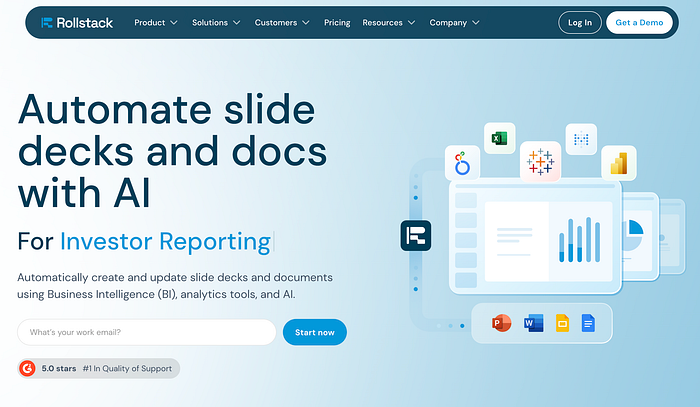Click the PowerPoint icon in the illustration

pos(501,323)
